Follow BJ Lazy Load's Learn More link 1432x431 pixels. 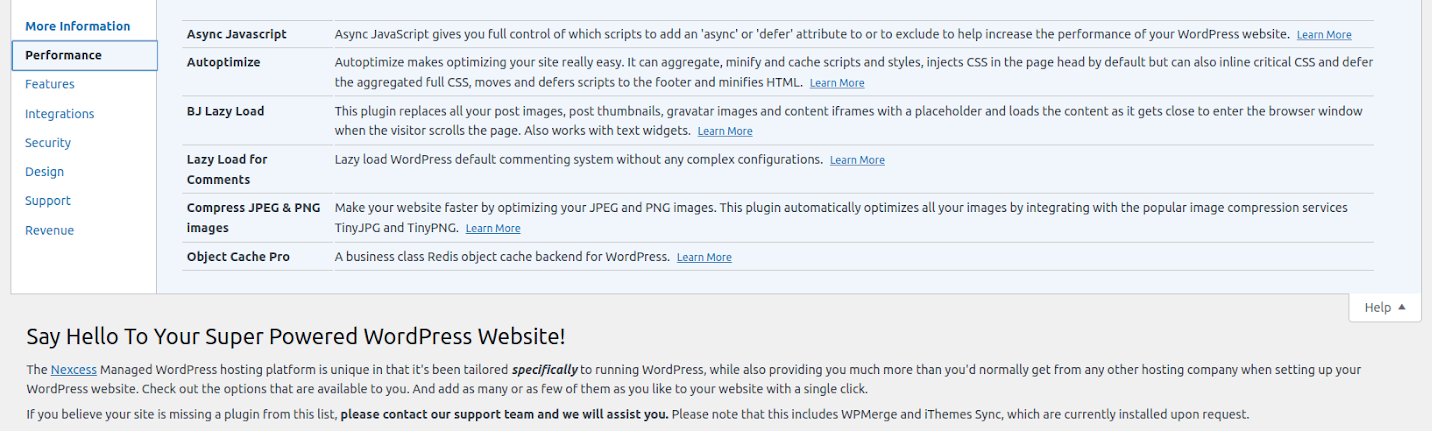(x=725, y=131)
